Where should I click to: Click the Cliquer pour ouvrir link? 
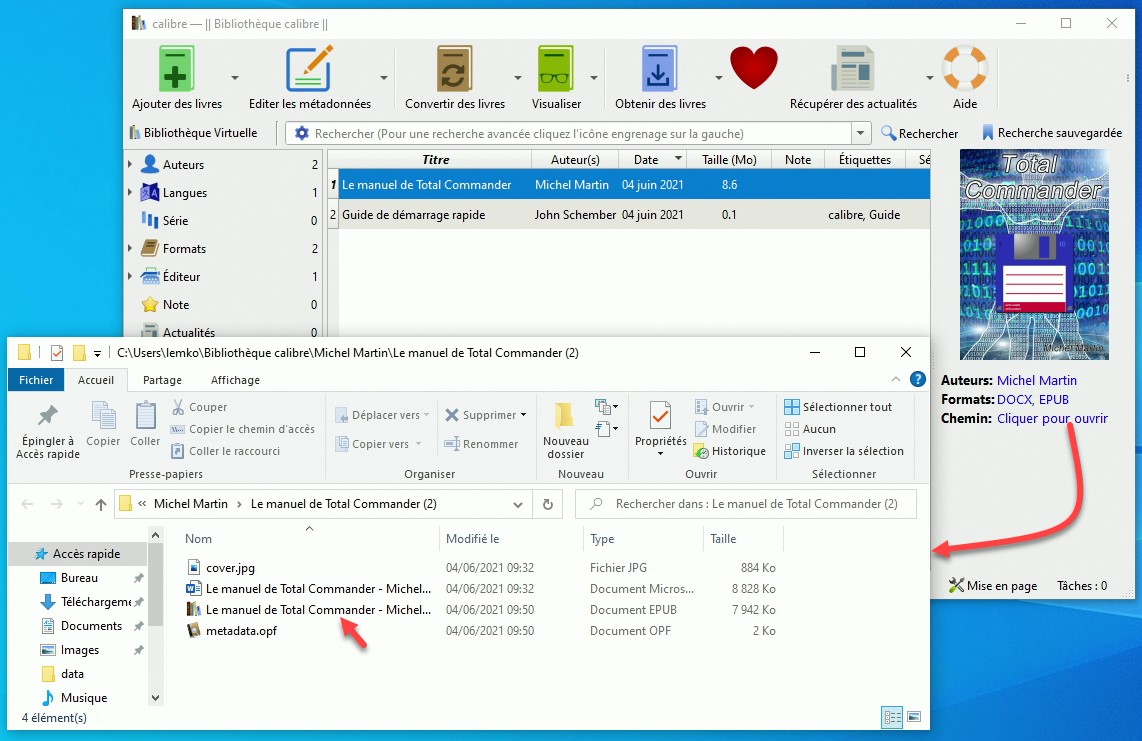[1052, 419]
